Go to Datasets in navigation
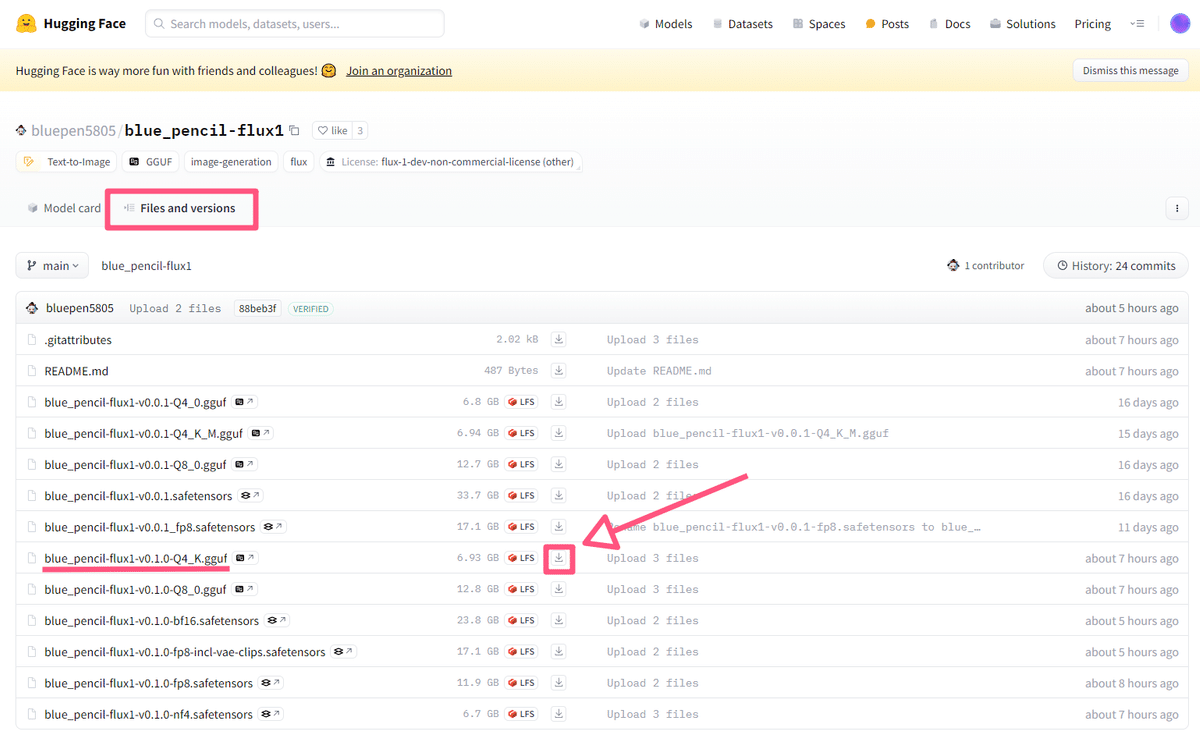The image size is (1200, 742). click(x=742, y=24)
